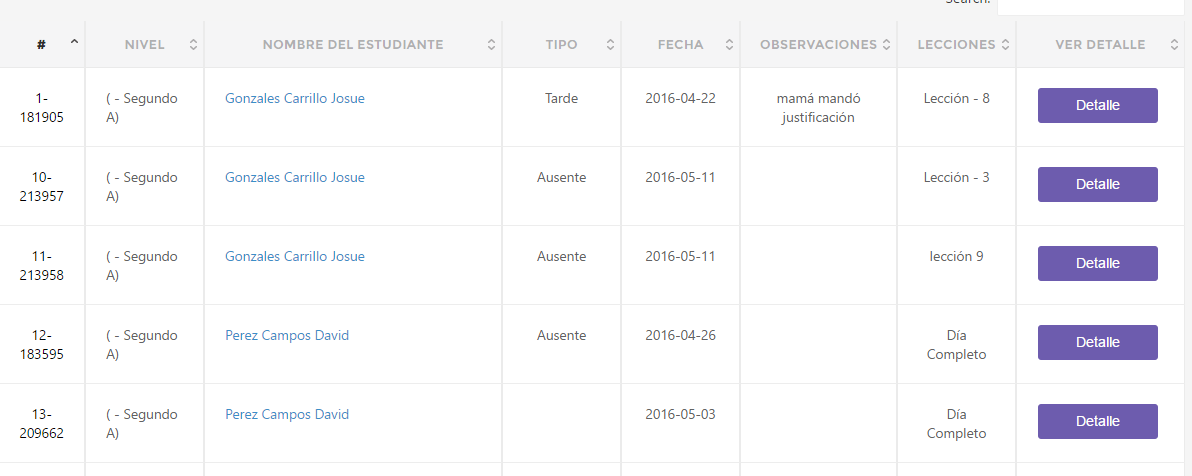Click the VER DETALLE sort icon
The width and height of the screenshot is (1192, 476).
click(1174, 45)
